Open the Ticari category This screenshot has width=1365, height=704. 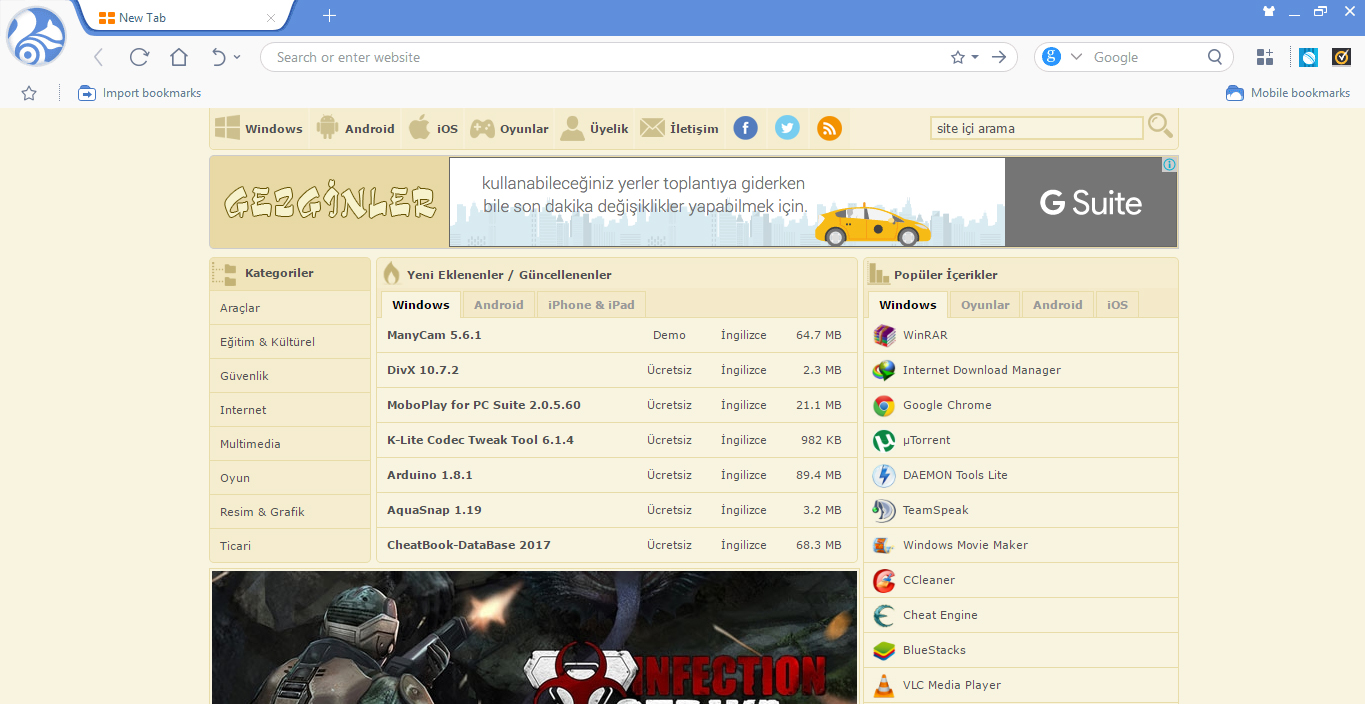pyautogui.click(x=290, y=546)
